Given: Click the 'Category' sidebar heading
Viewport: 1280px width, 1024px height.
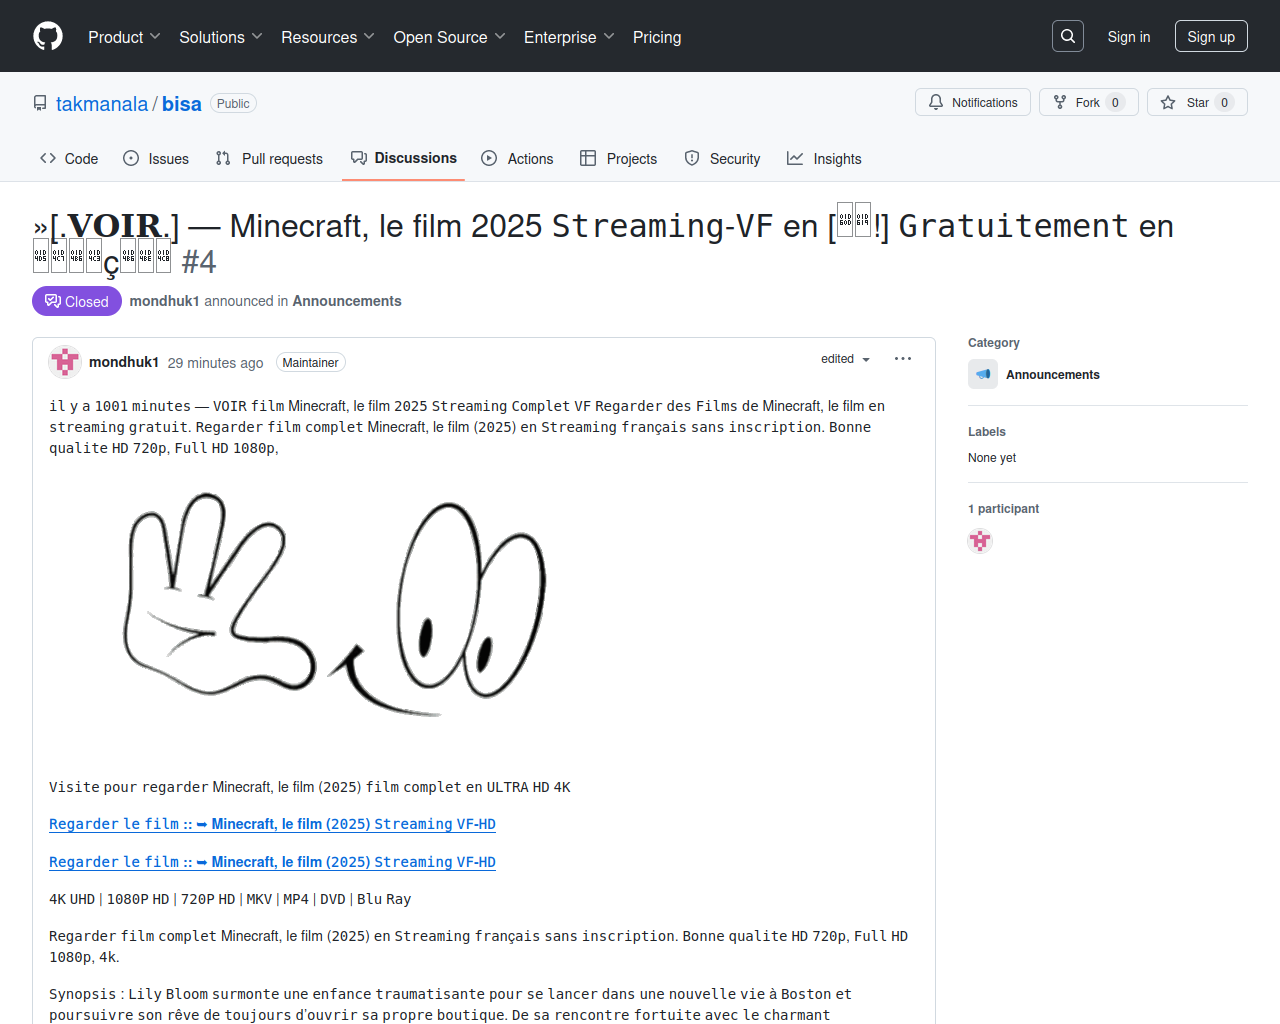Looking at the screenshot, I should [x=994, y=343].
